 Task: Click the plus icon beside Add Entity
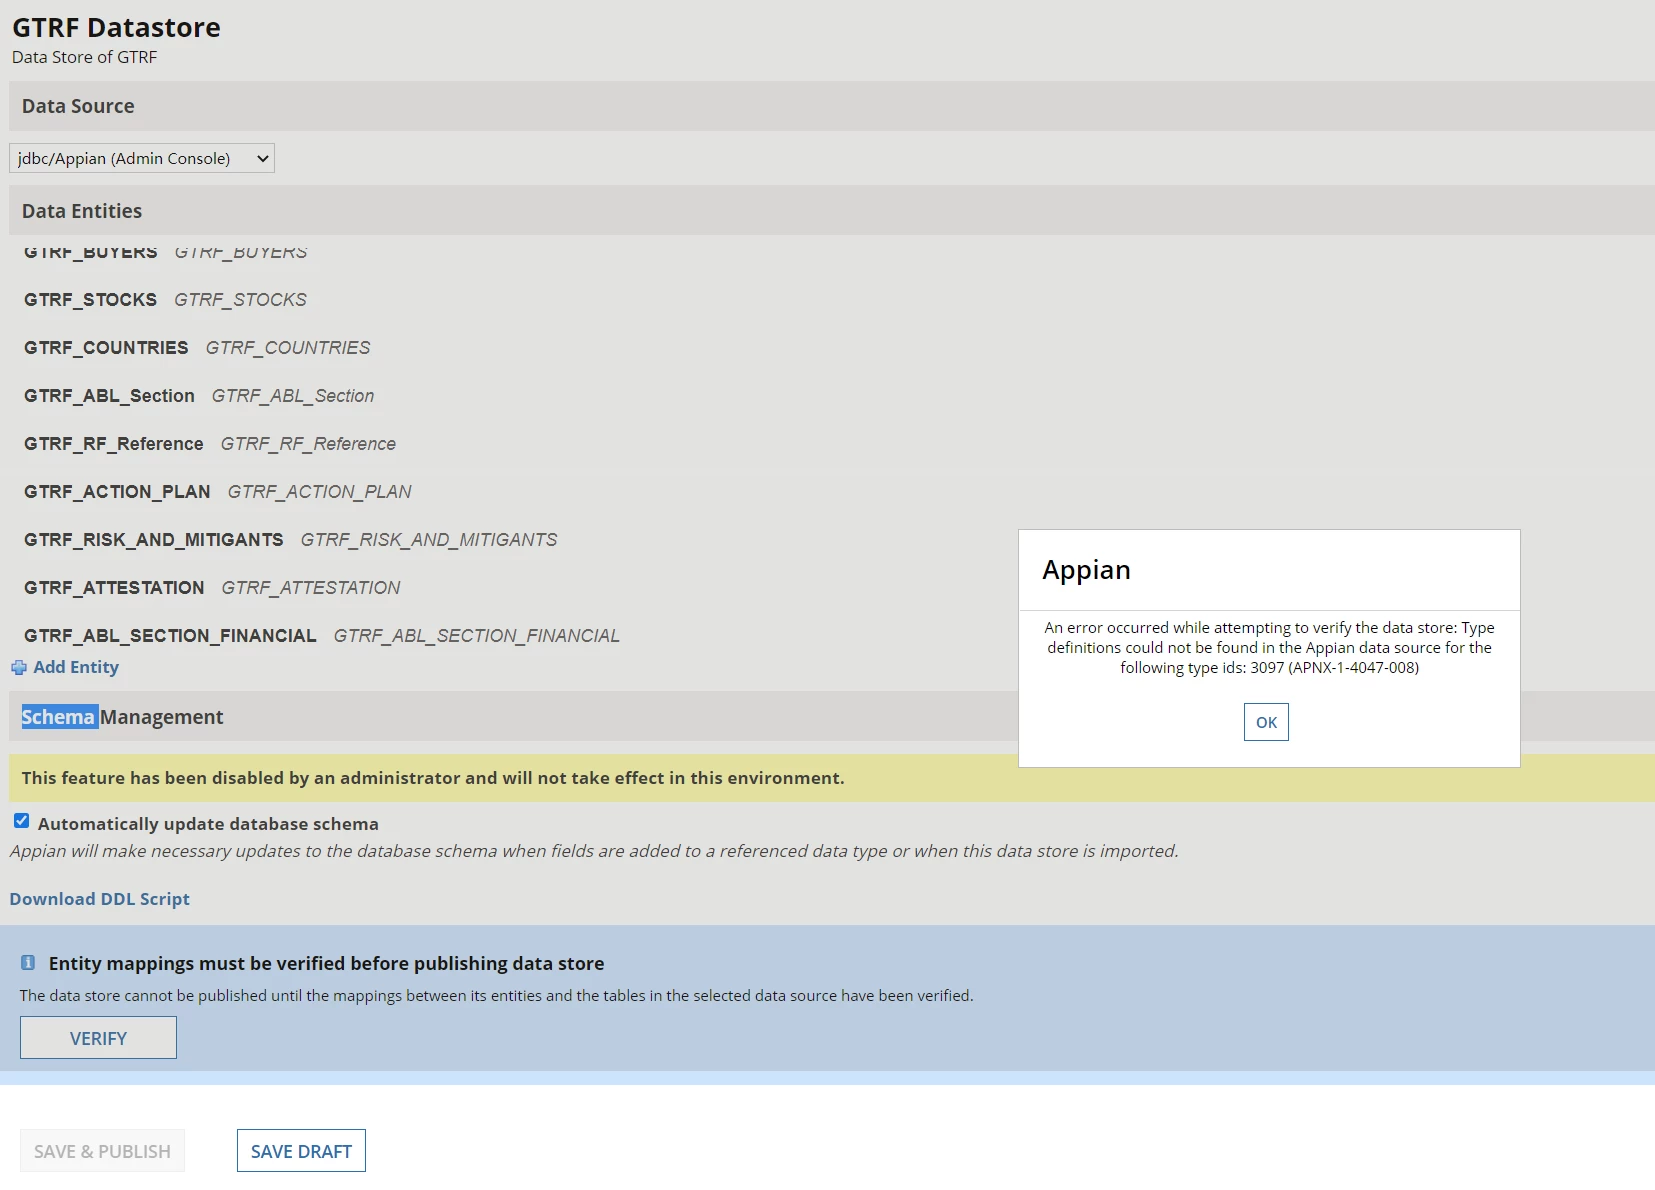19,668
